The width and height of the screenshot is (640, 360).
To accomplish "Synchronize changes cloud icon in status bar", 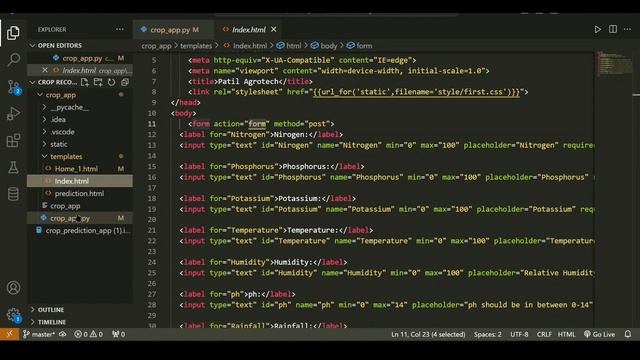I will (62, 334).
